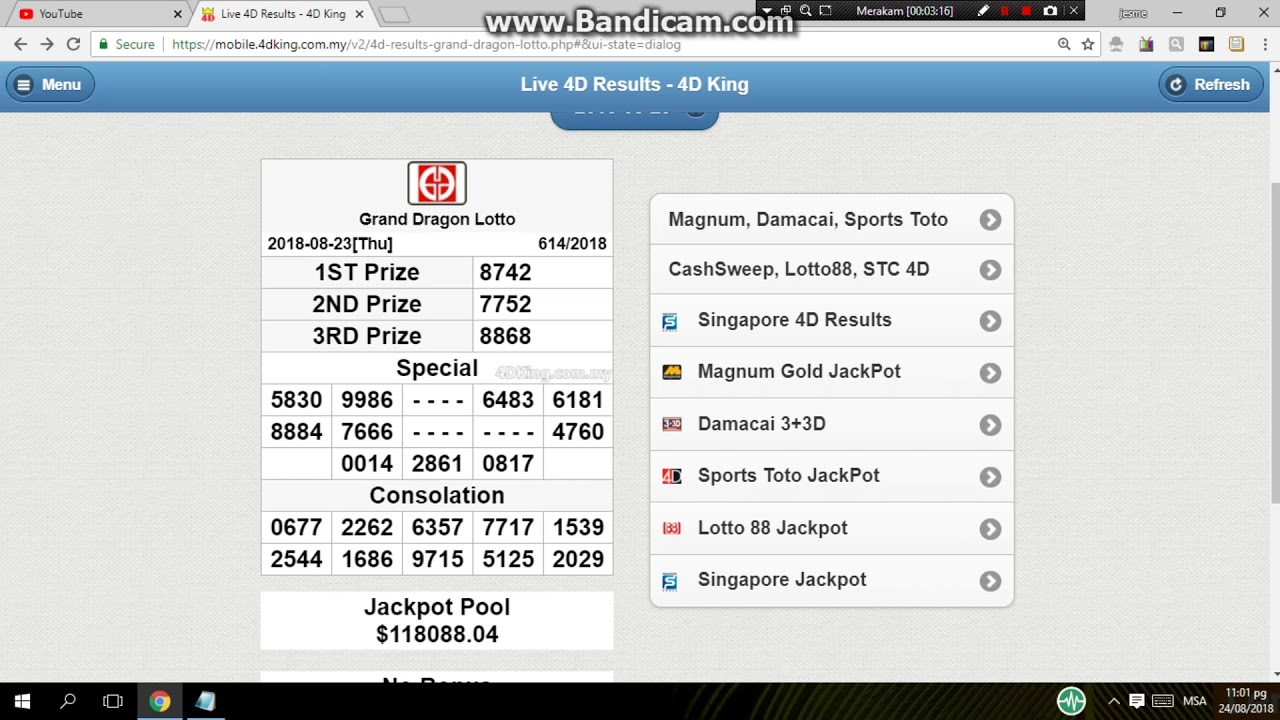Click the Sports Toto 4D logo icon
The width and height of the screenshot is (1280, 720).
pos(672,476)
